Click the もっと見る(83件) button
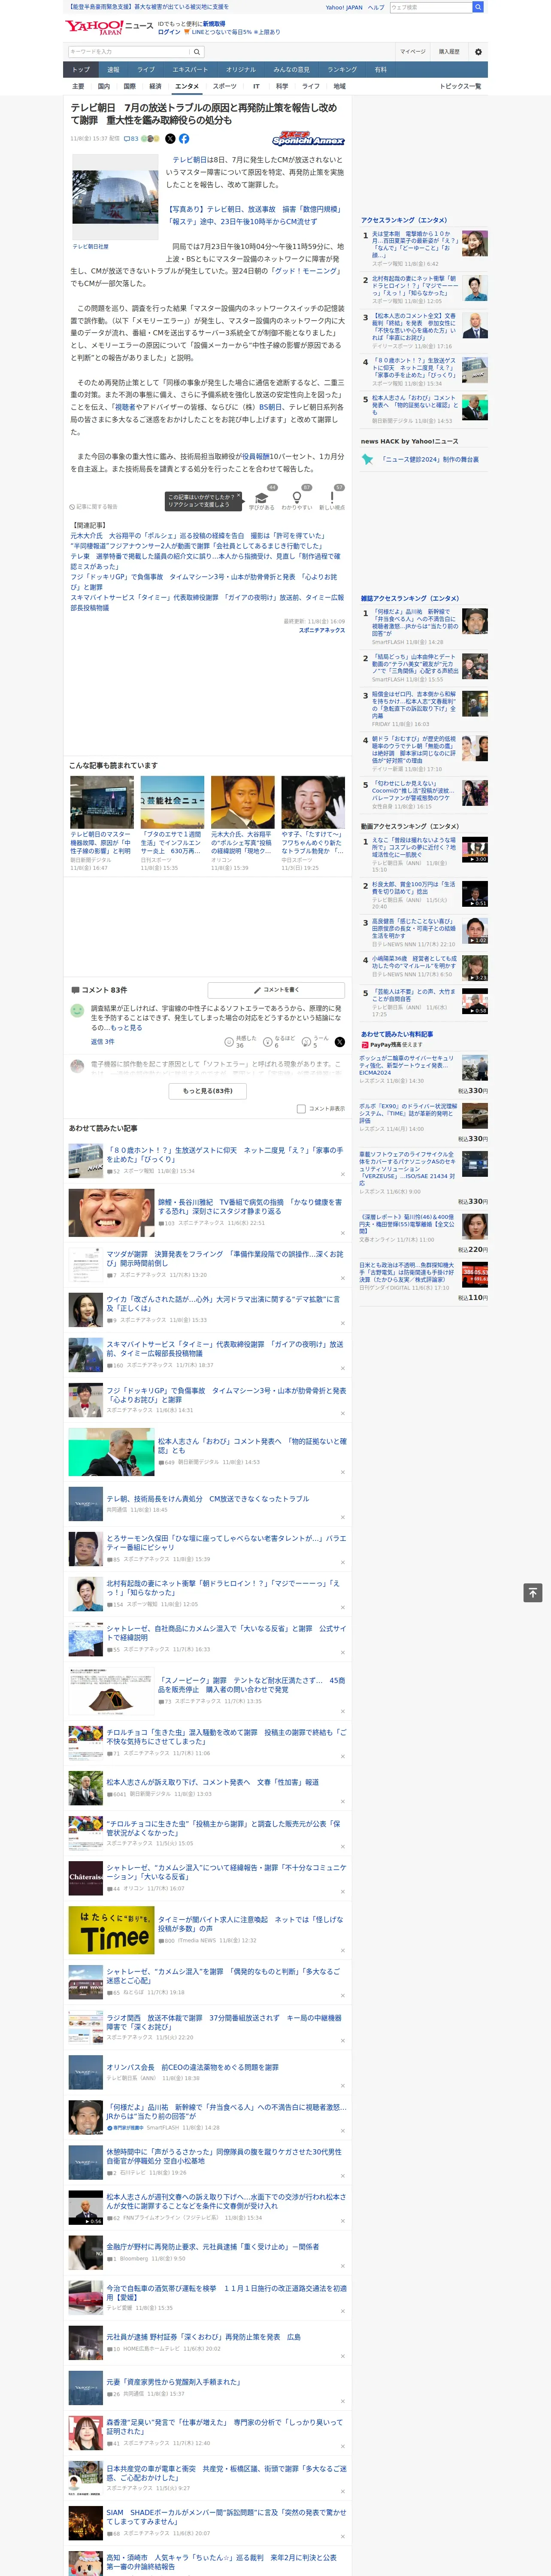The height and width of the screenshot is (2576, 551). coord(208,1090)
